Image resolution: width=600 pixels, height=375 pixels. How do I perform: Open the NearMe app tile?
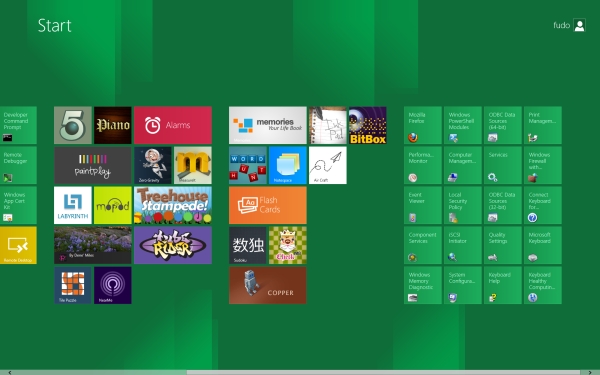tap(113, 285)
